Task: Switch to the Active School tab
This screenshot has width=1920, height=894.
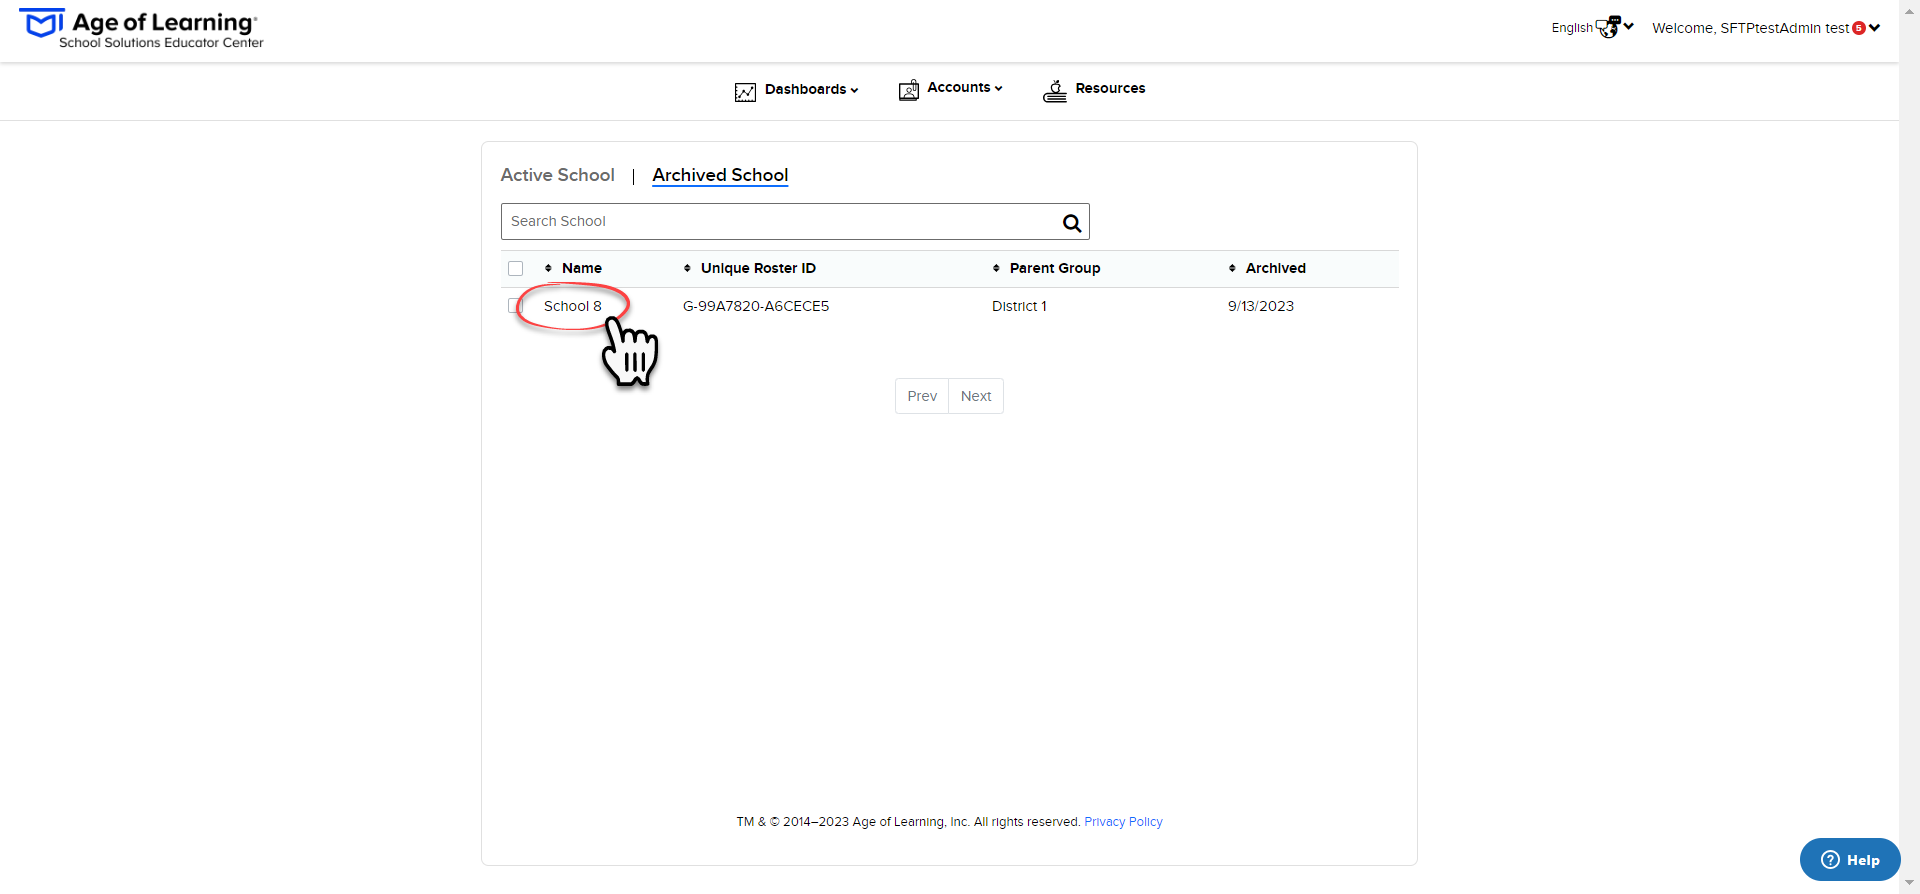Action: tap(558, 175)
